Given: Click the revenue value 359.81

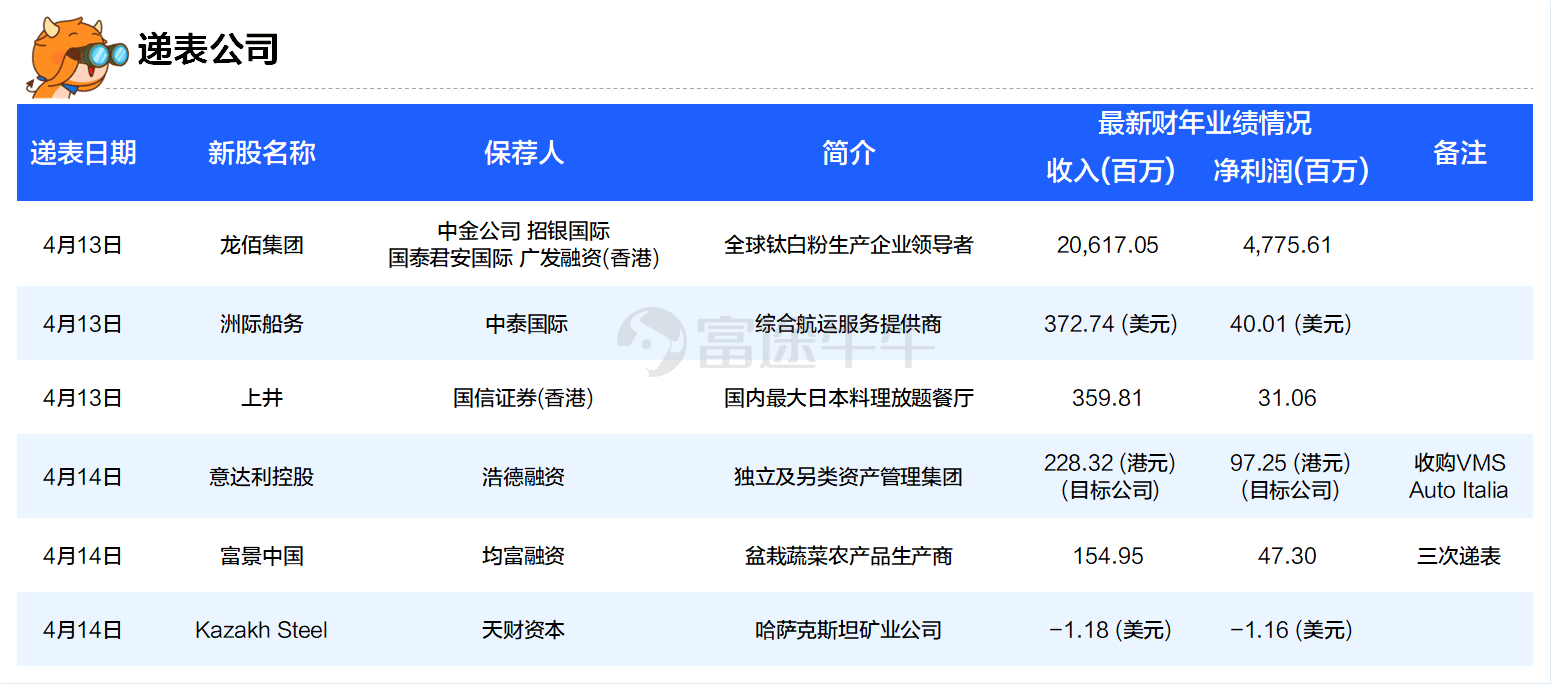Looking at the screenshot, I should click(1108, 398).
